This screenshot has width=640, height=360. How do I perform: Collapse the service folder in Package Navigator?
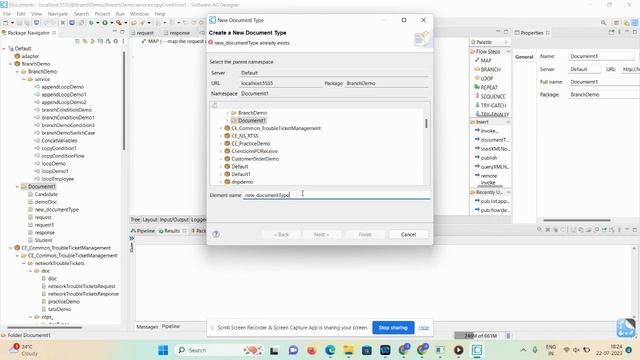click(x=24, y=80)
